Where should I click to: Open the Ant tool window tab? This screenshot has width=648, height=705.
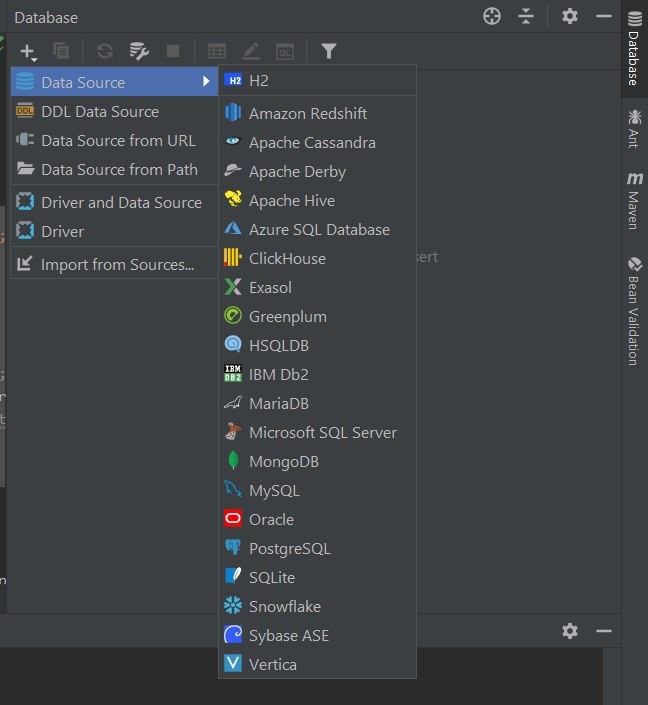point(635,129)
